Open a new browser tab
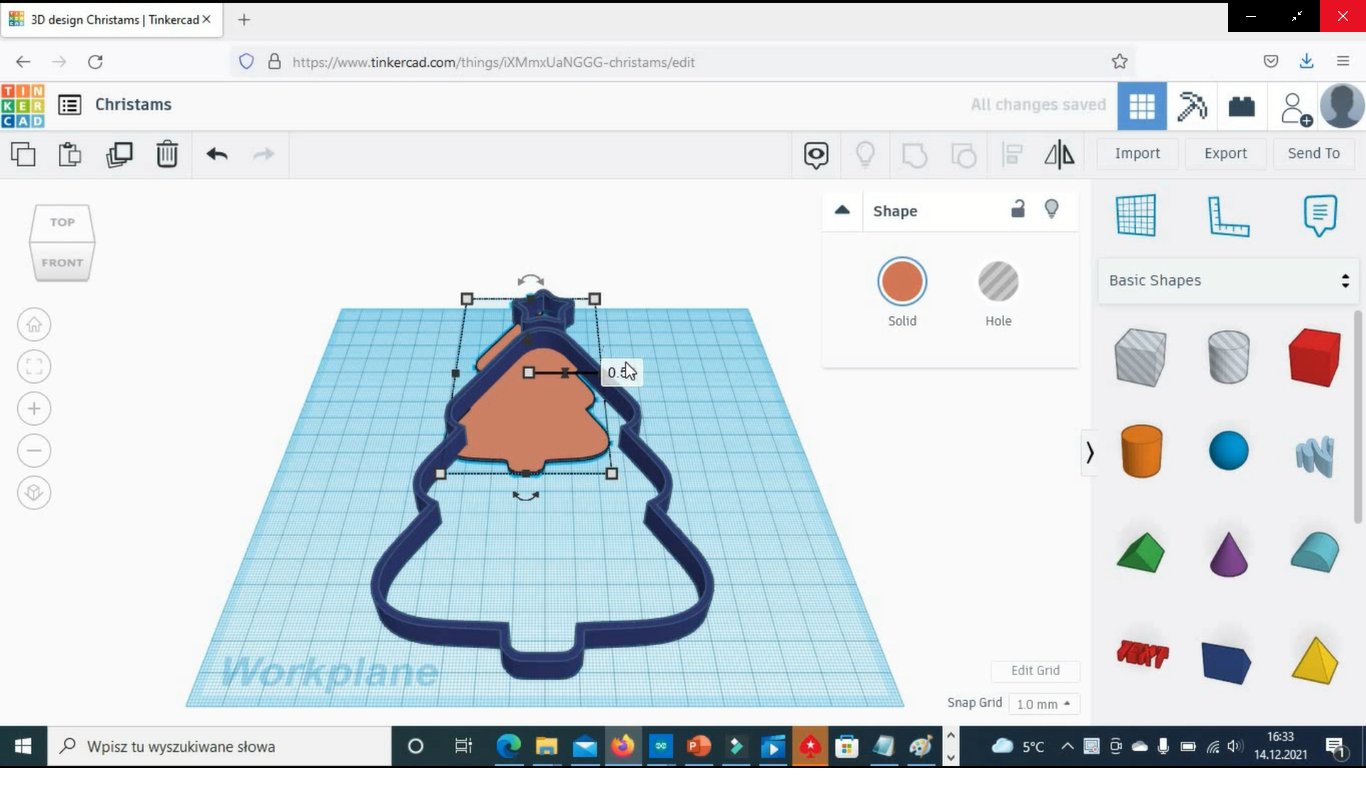The image size is (1366, 799). point(244,19)
